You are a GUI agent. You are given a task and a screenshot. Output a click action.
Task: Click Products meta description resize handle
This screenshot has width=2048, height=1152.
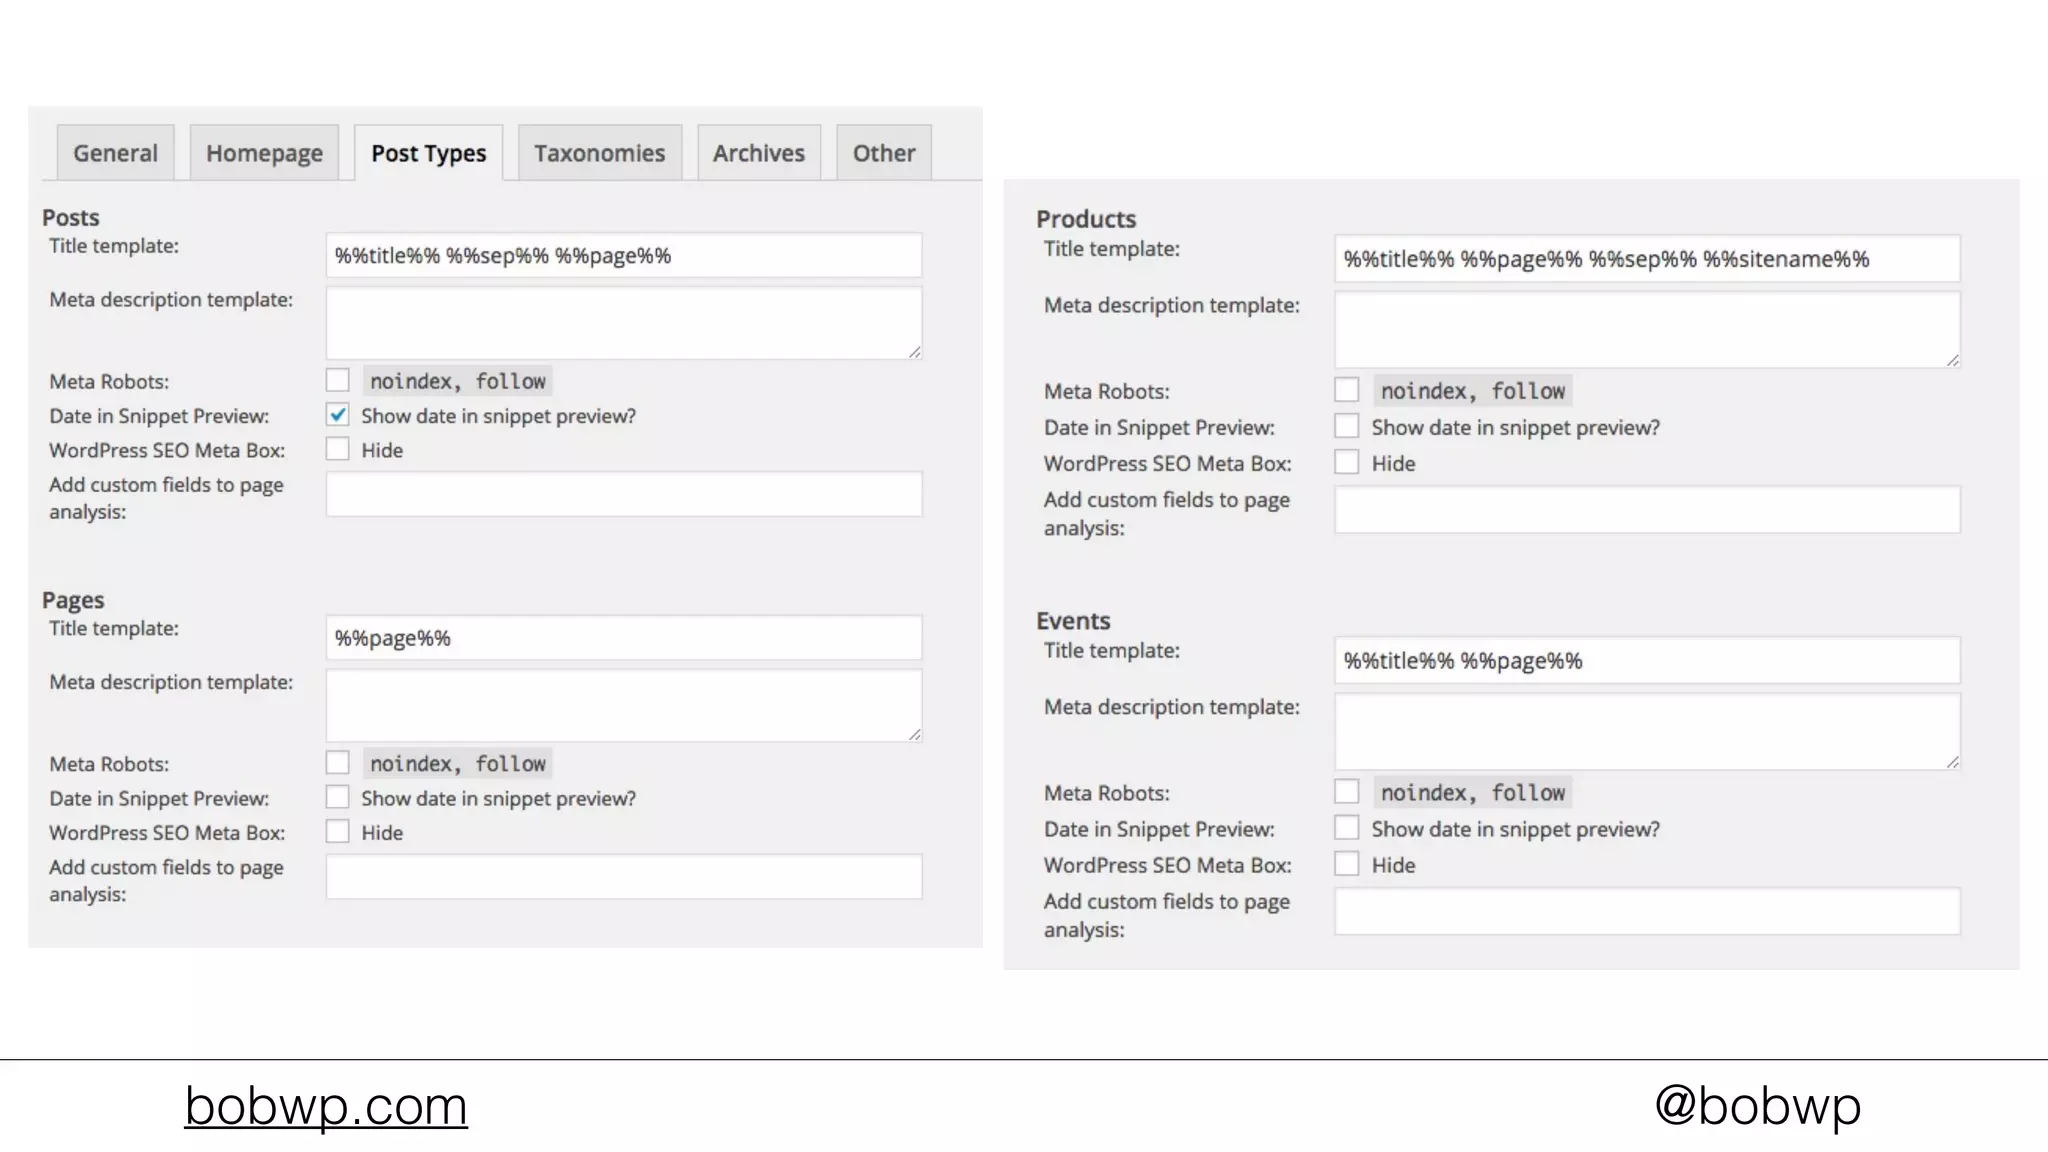[1953, 360]
